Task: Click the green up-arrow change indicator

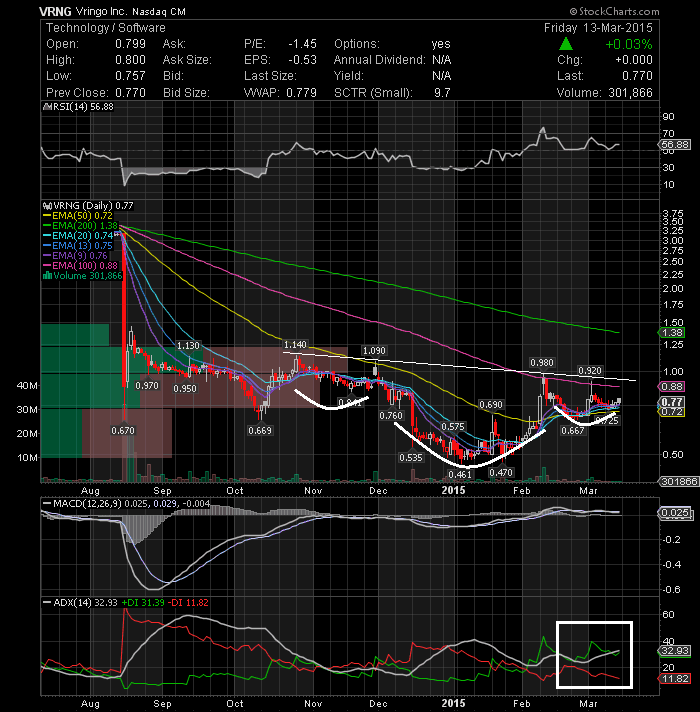Action: click(x=566, y=44)
